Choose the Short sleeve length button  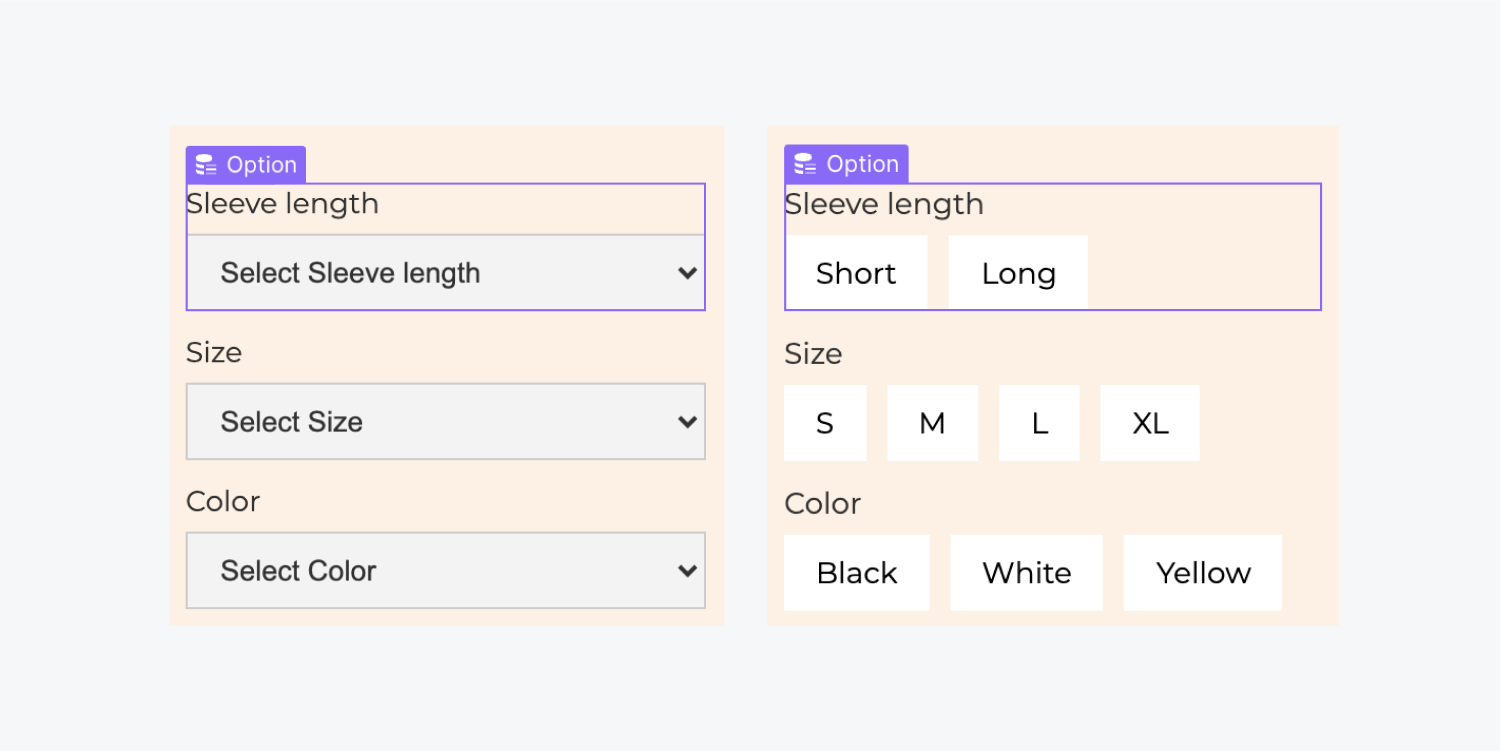(x=856, y=273)
